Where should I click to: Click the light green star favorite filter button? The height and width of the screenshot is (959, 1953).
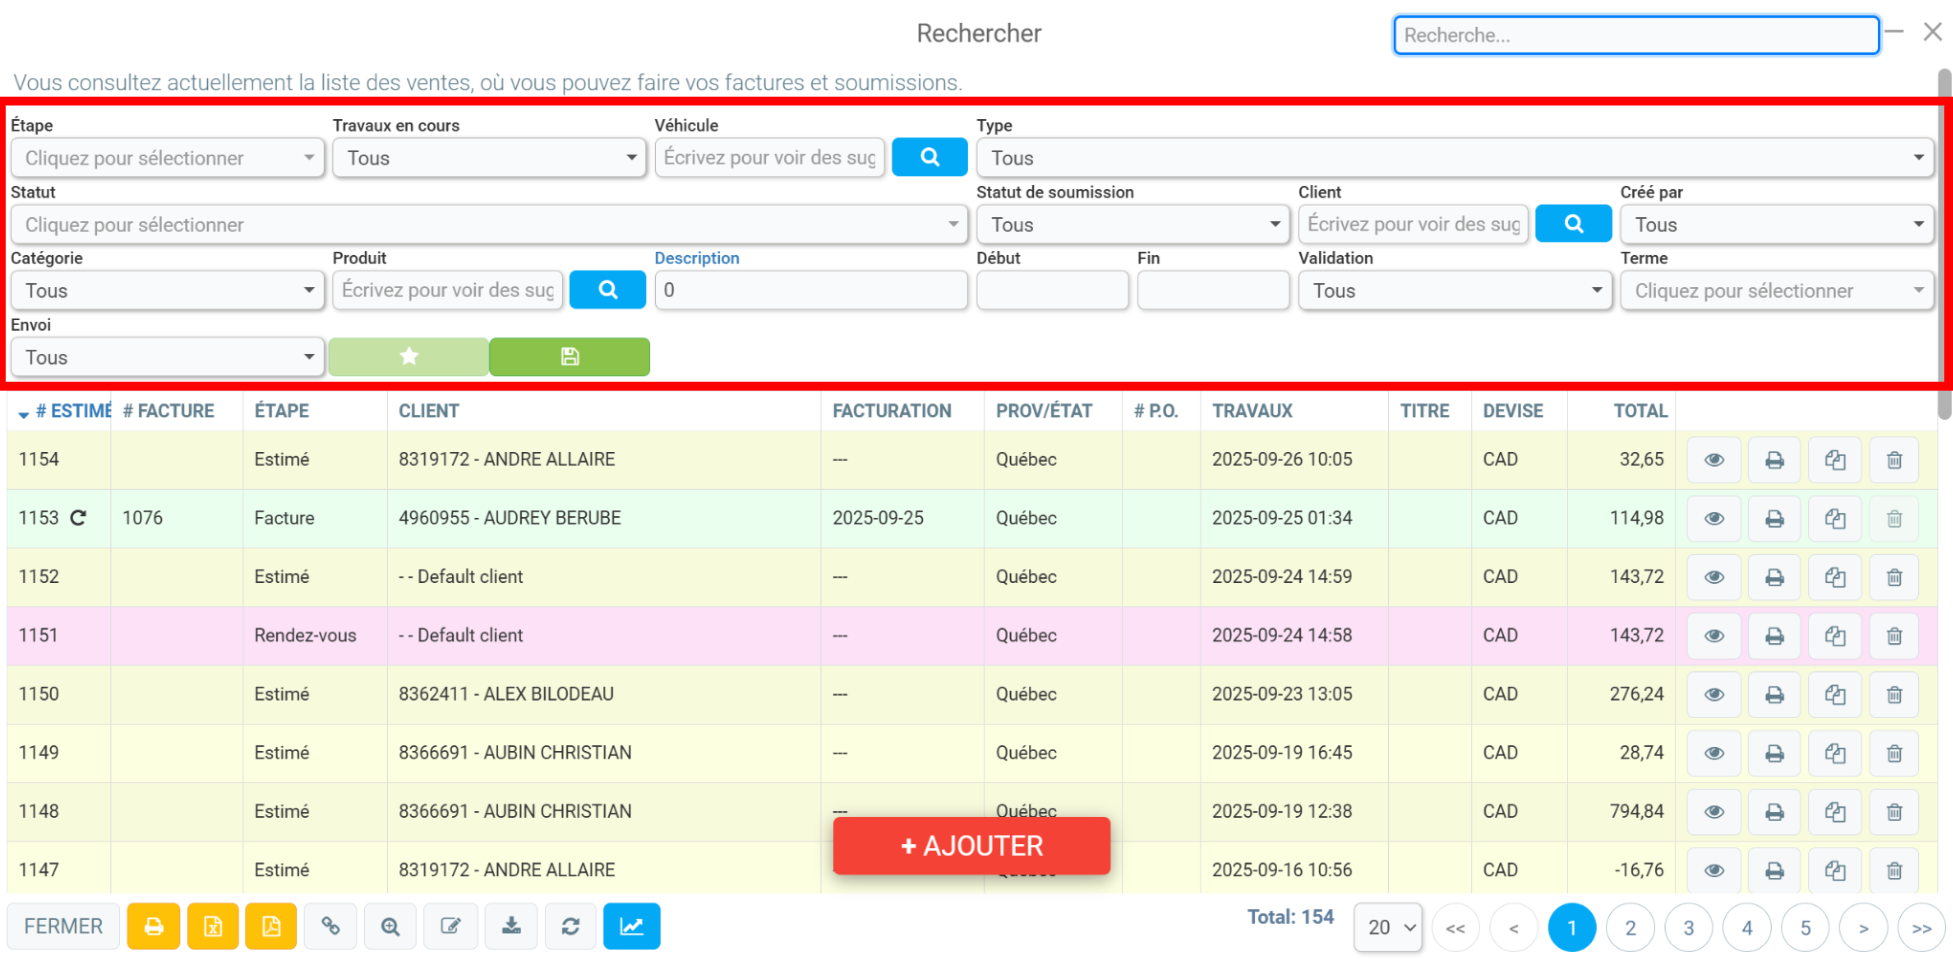tap(409, 357)
